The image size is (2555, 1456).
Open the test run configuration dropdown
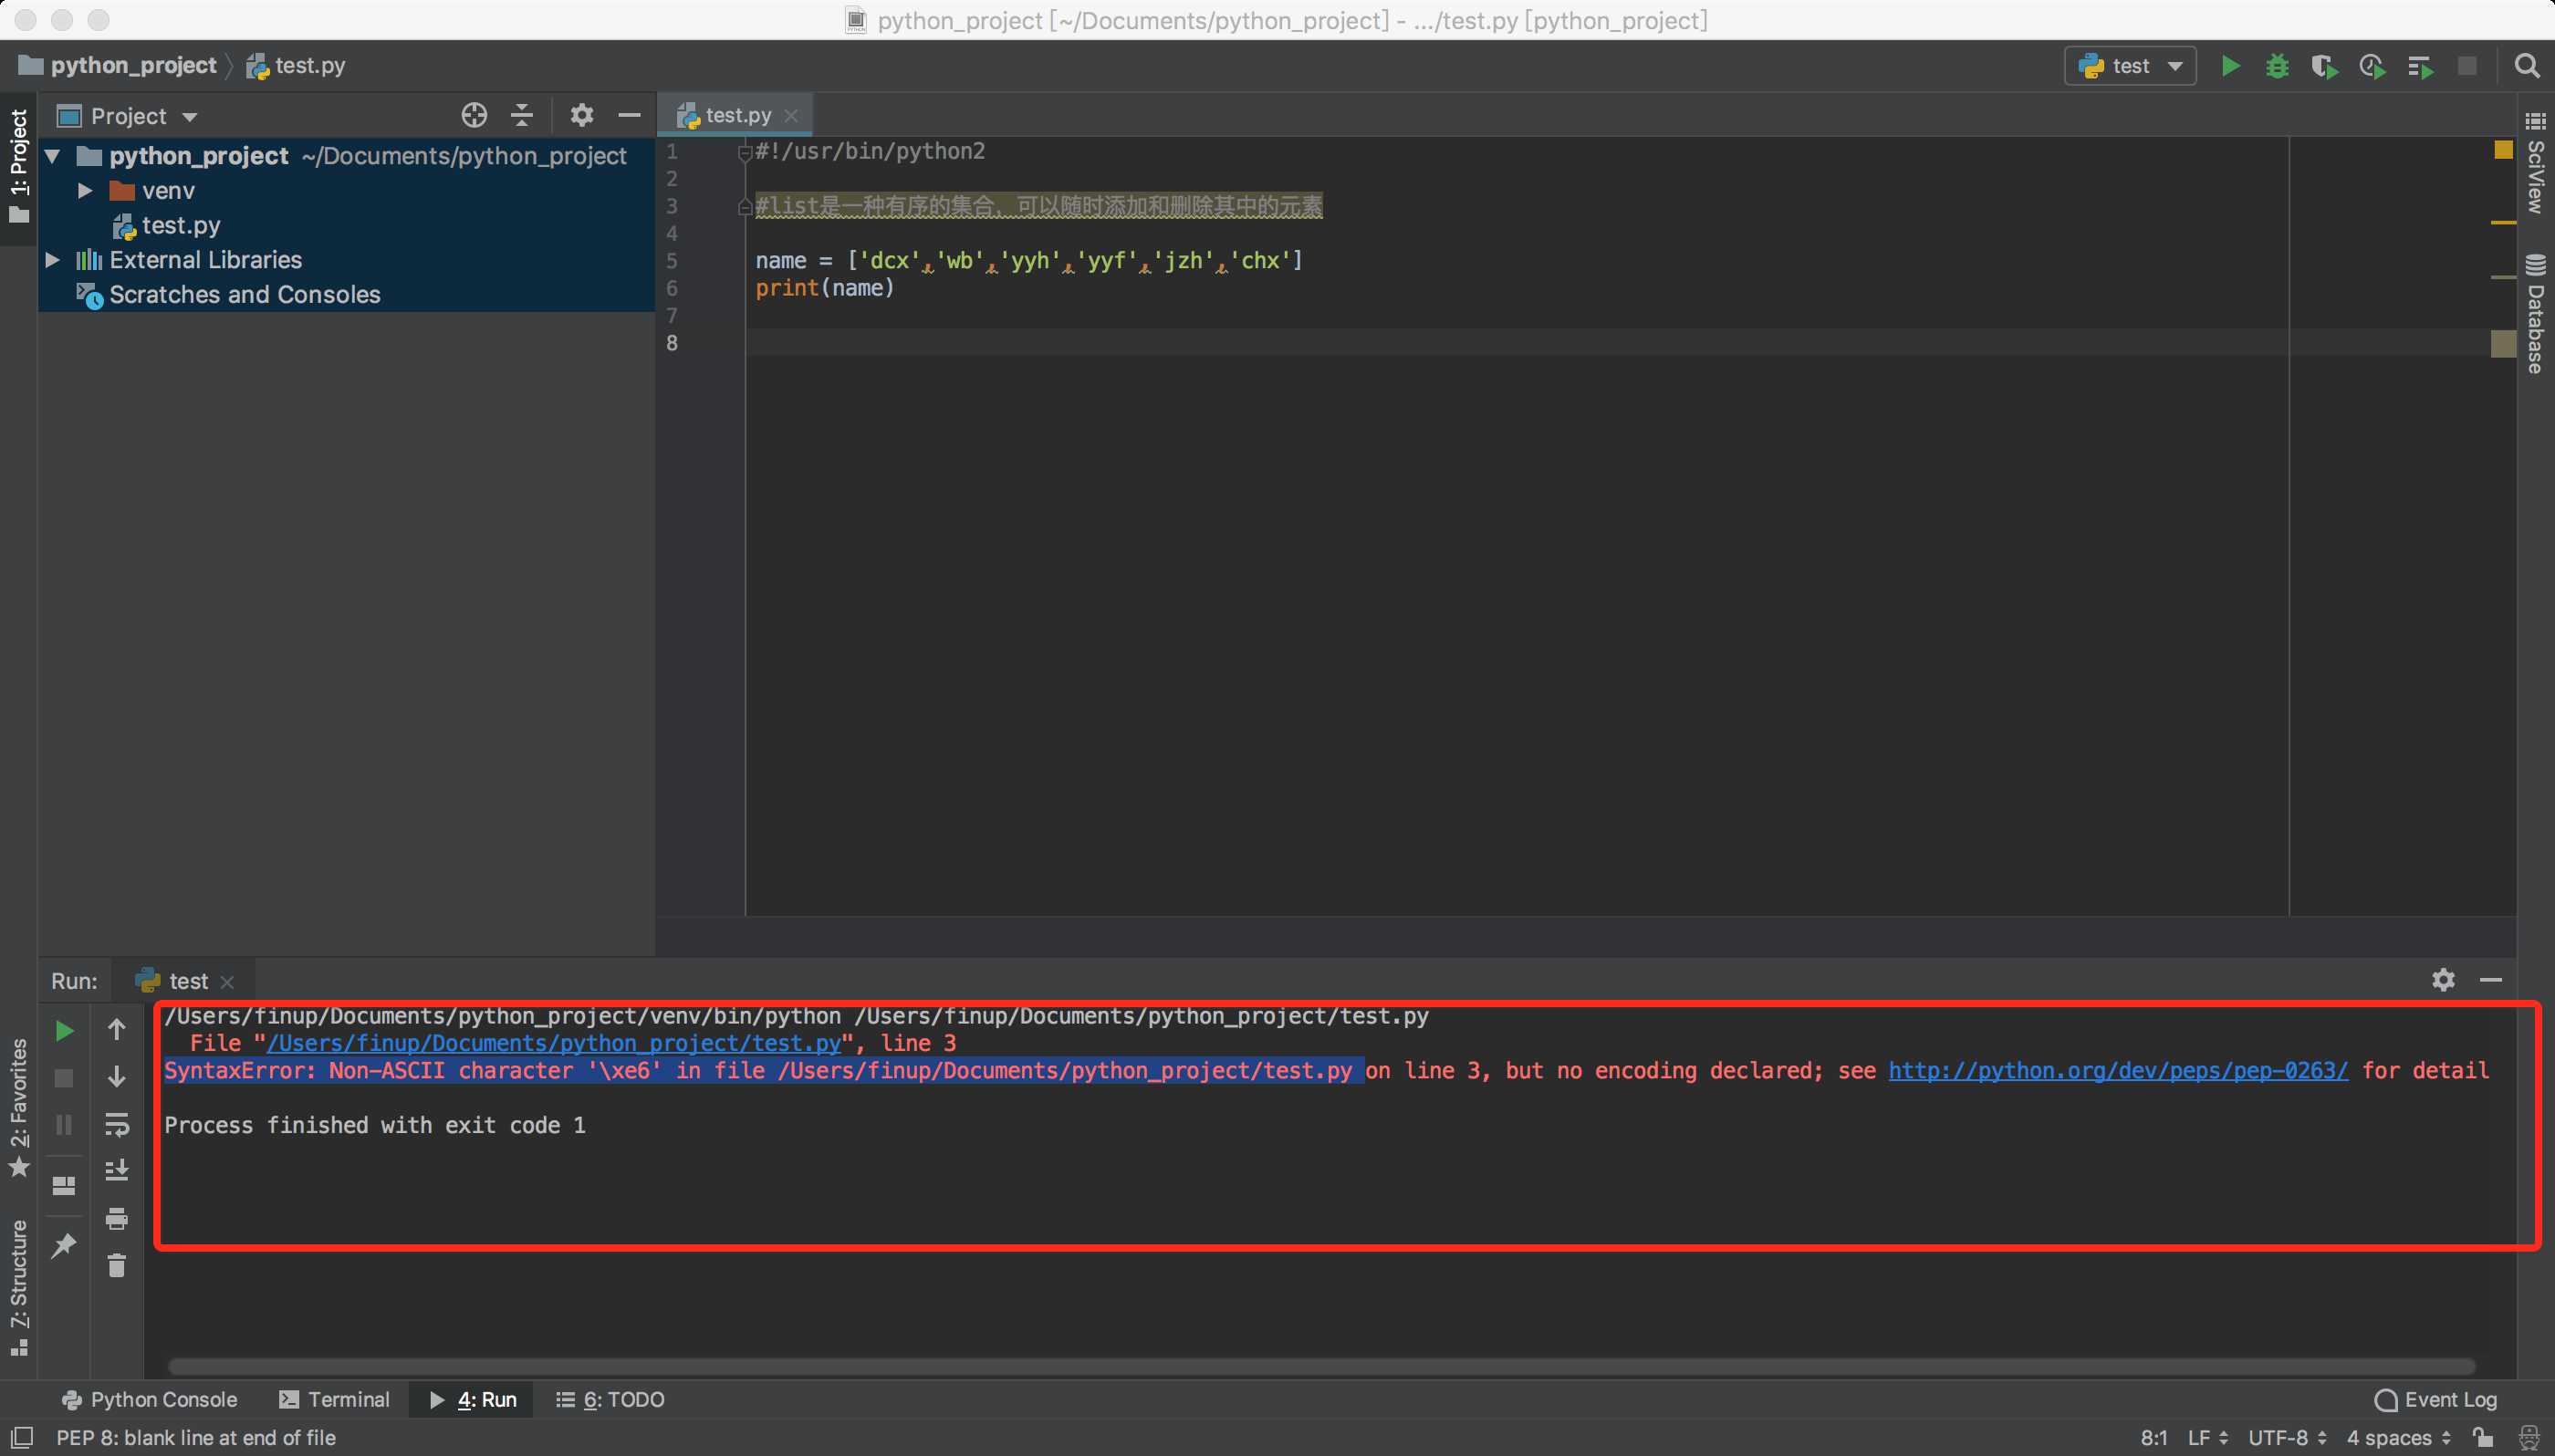pyautogui.click(x=2130, y=66)
